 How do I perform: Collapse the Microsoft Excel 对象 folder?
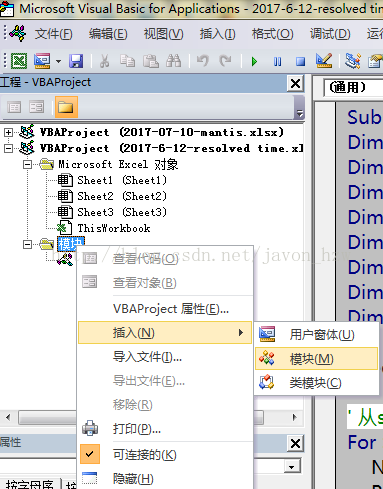coord(28,165)
